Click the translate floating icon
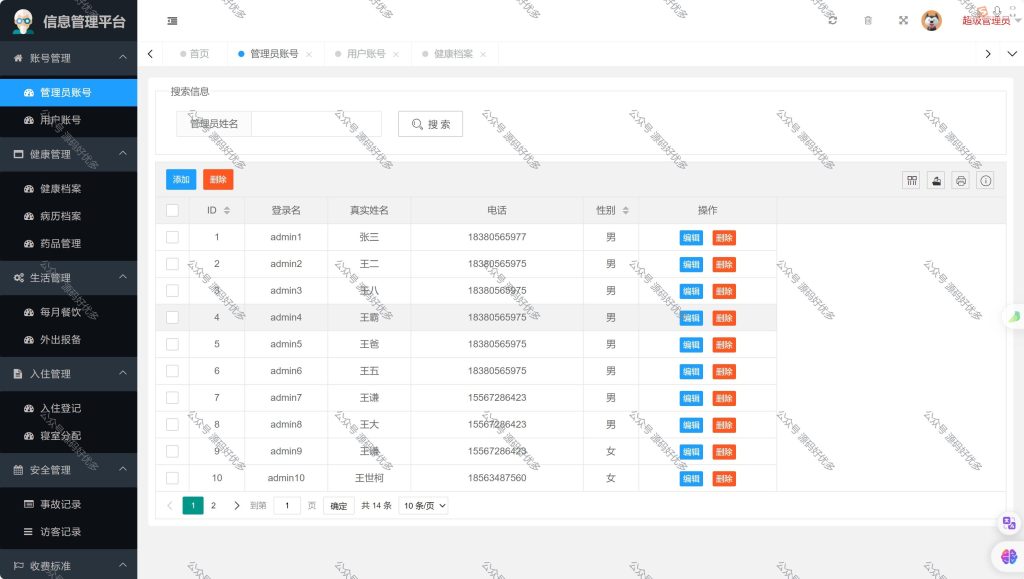 (1009, 523)
